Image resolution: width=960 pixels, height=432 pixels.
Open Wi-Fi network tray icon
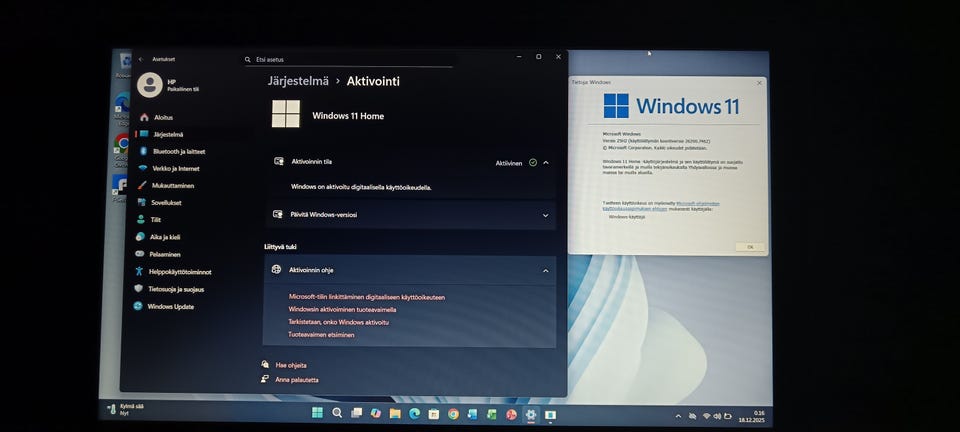click(x=706, y=416)
